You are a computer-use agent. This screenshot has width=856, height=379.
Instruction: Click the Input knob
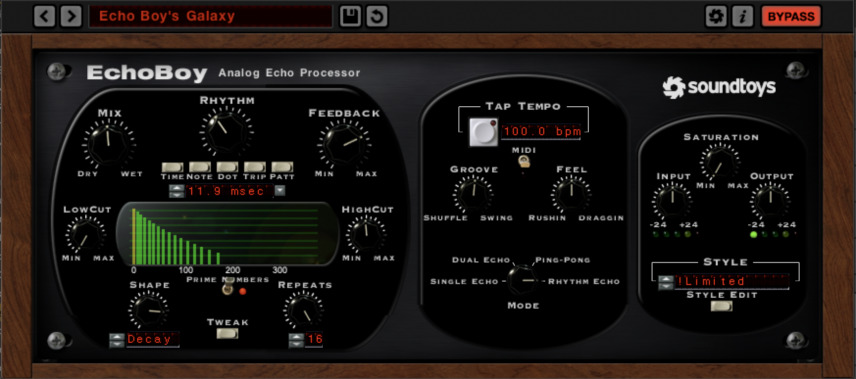672,201
